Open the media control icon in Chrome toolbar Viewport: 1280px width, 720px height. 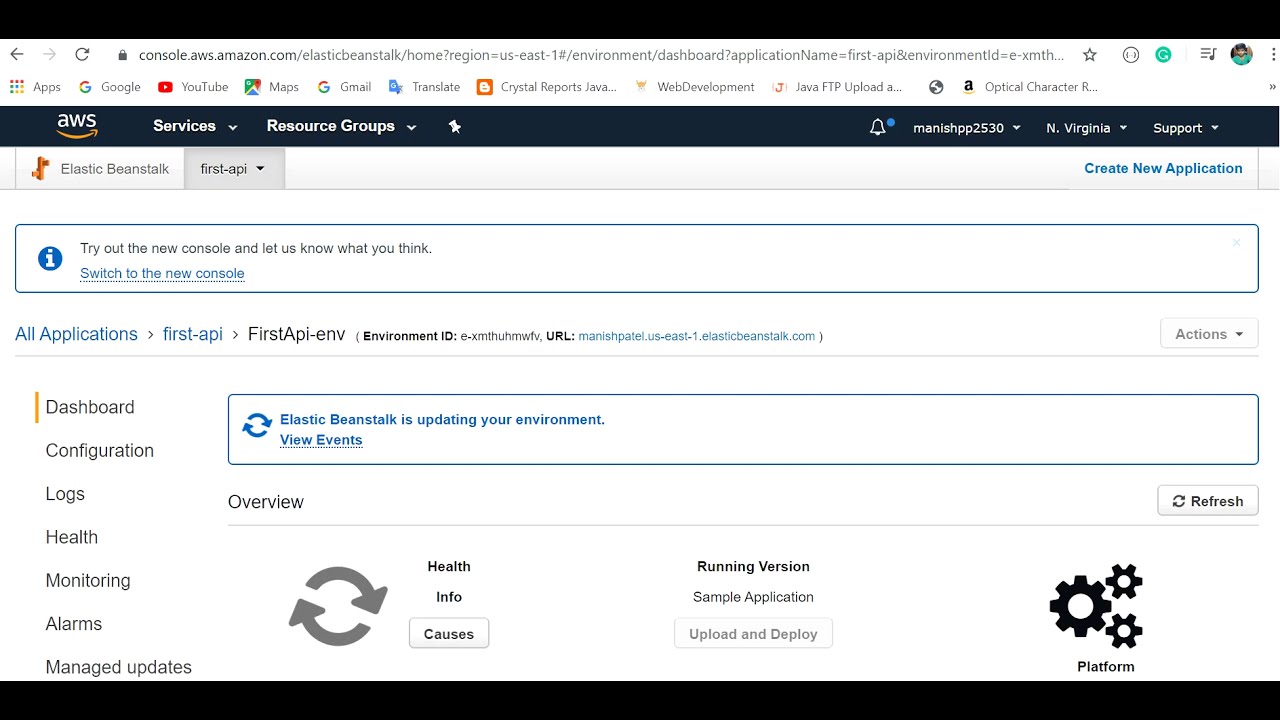(x=1208, y=55)
